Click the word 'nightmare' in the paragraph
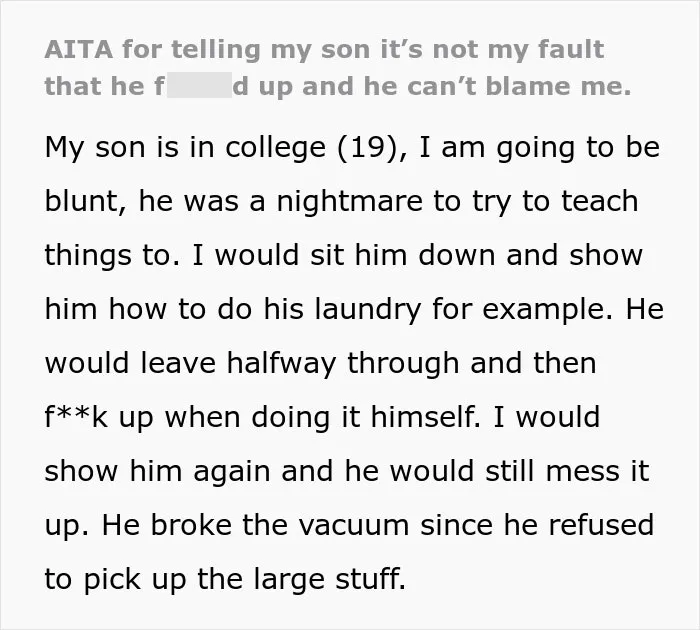The height and width of the screenshot is (630, 700). (350, 203)
